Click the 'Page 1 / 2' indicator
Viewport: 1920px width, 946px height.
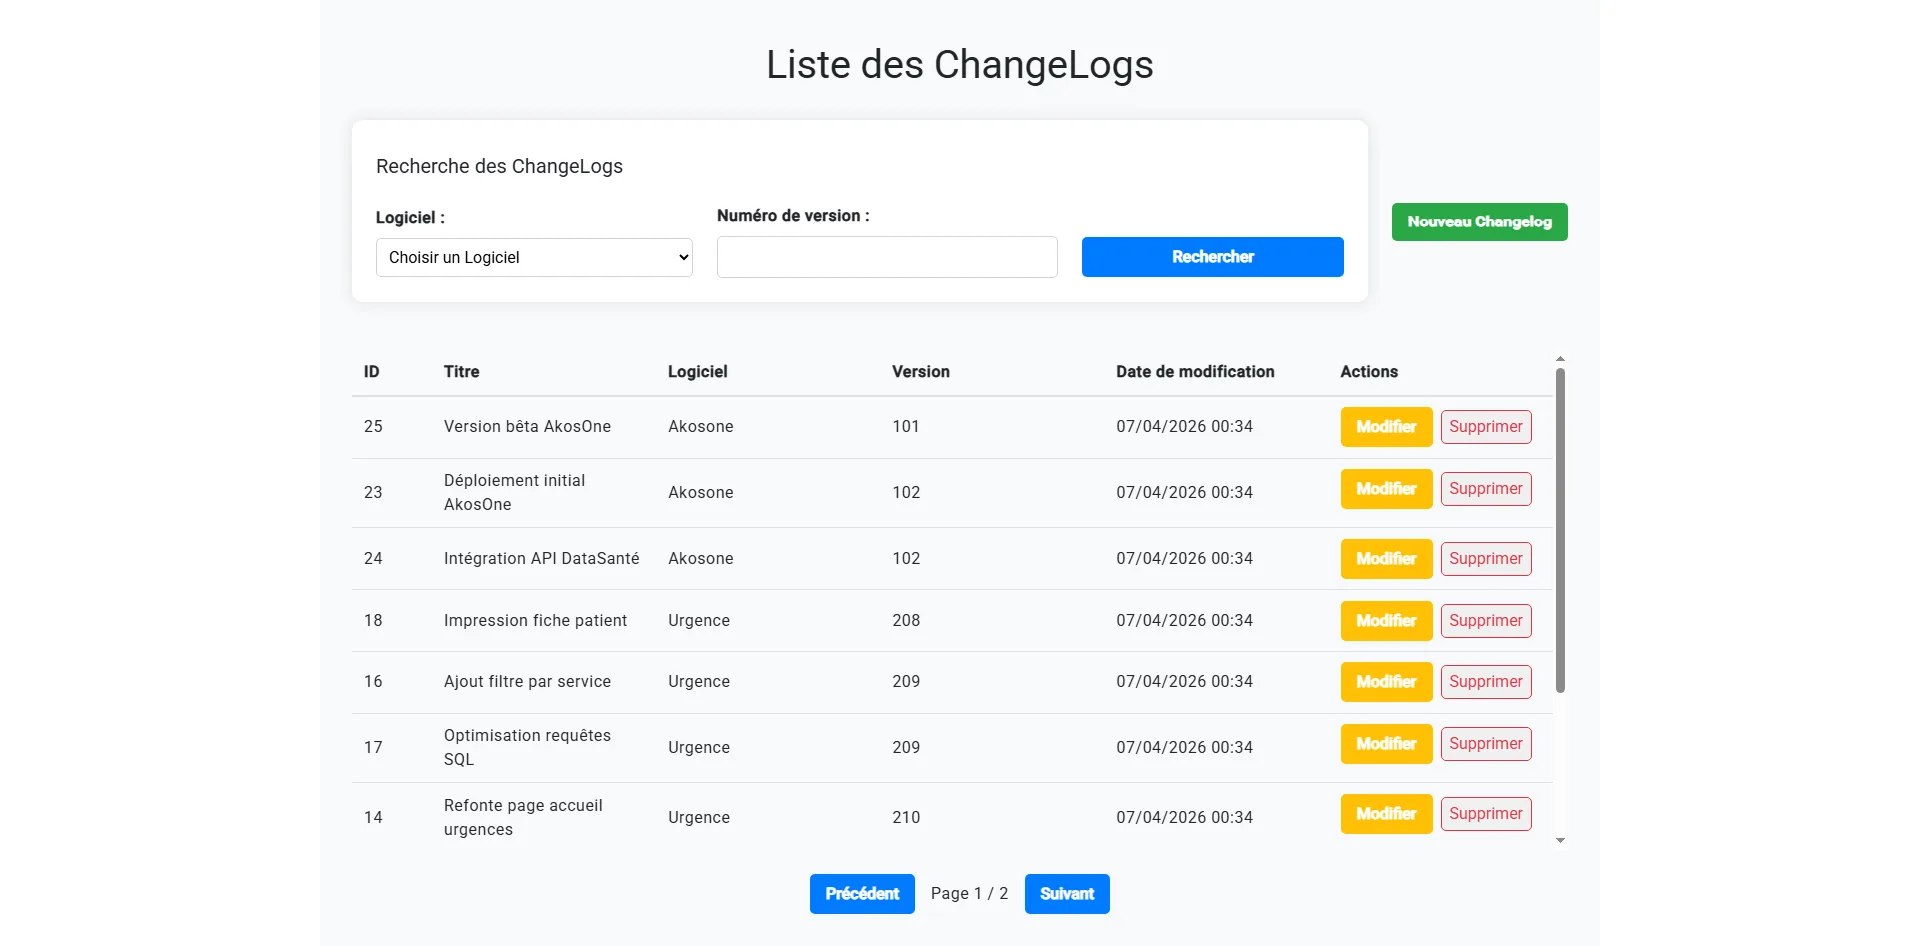tap(969, 893)
